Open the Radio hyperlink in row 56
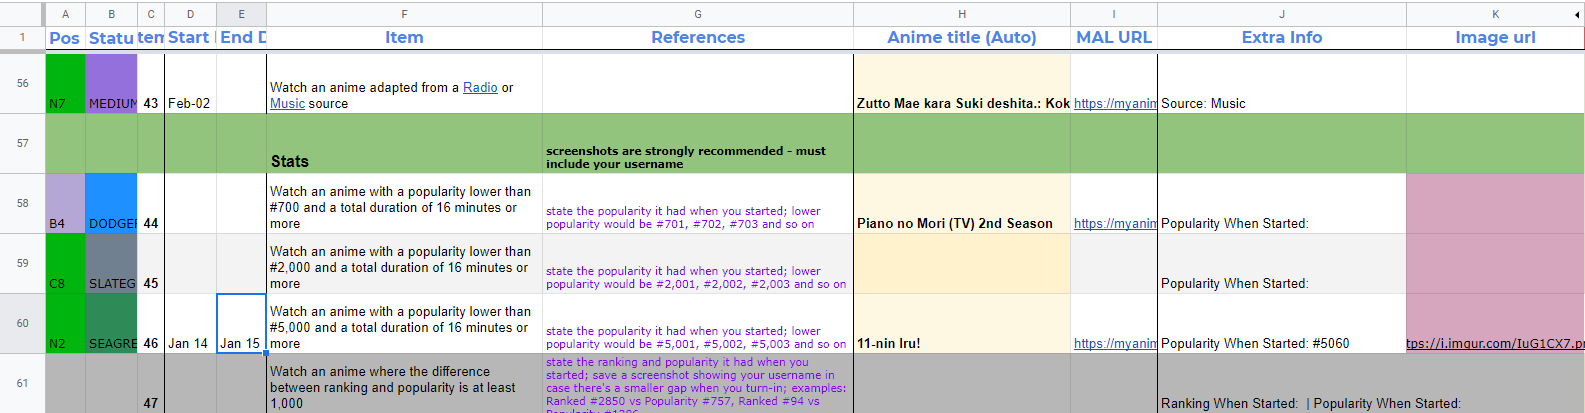This screenshot has width=1585, height=413. [480, 88]
